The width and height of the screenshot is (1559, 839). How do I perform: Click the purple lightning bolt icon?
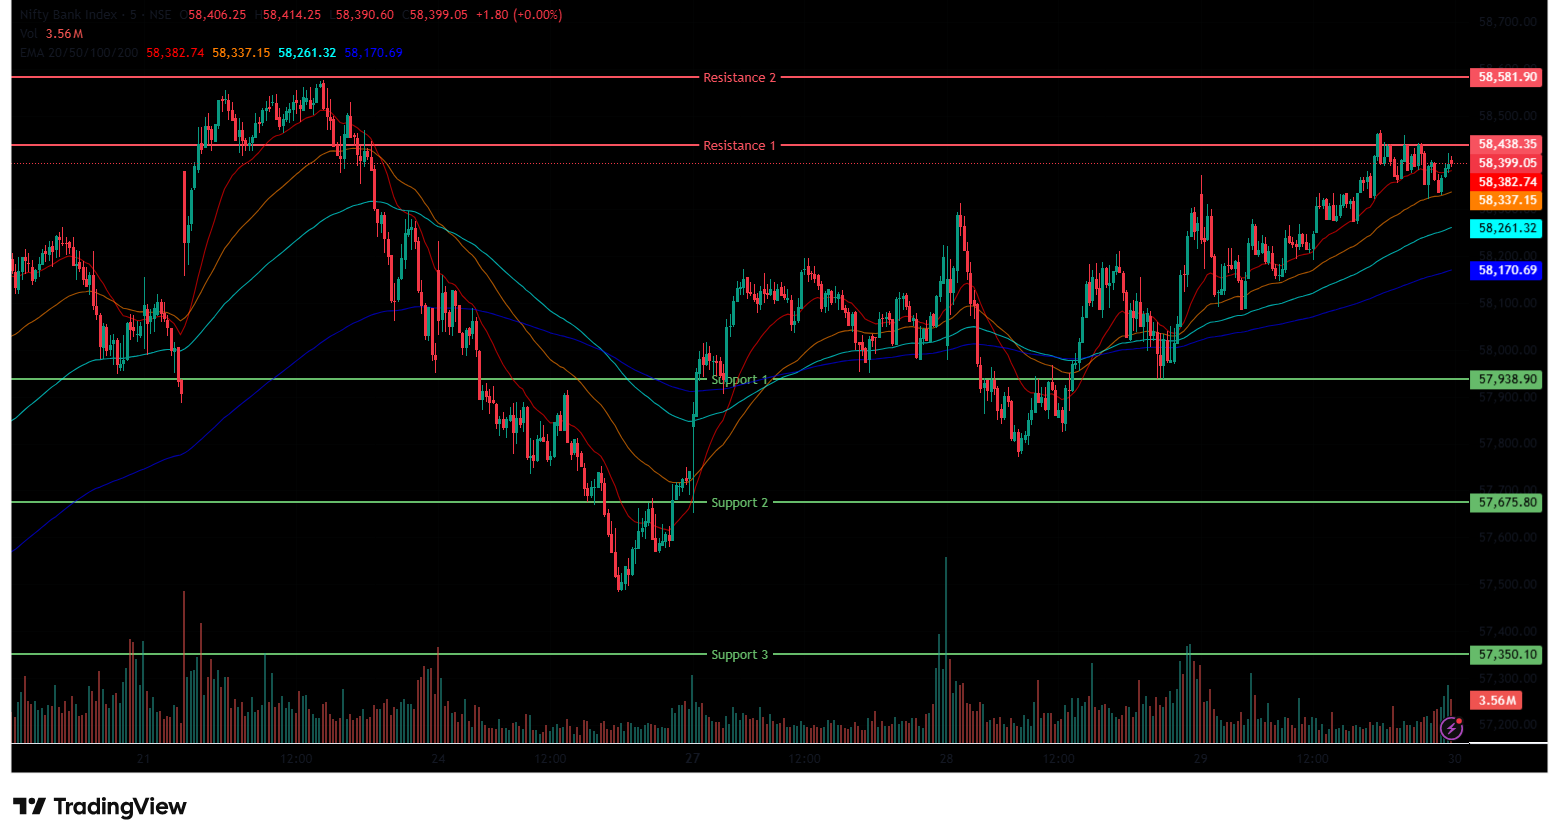tap(1451, 728)
